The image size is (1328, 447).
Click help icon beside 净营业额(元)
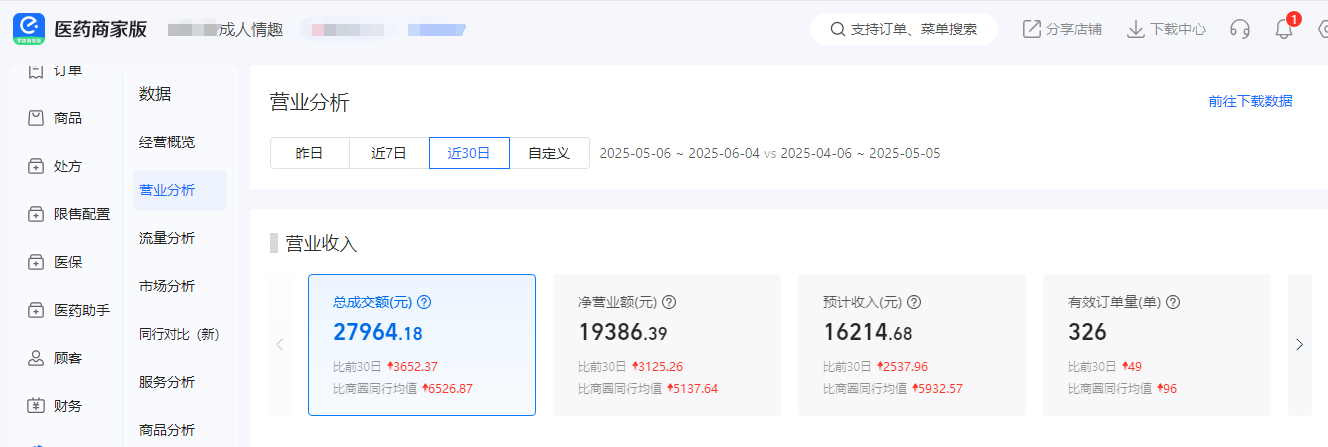670,302
